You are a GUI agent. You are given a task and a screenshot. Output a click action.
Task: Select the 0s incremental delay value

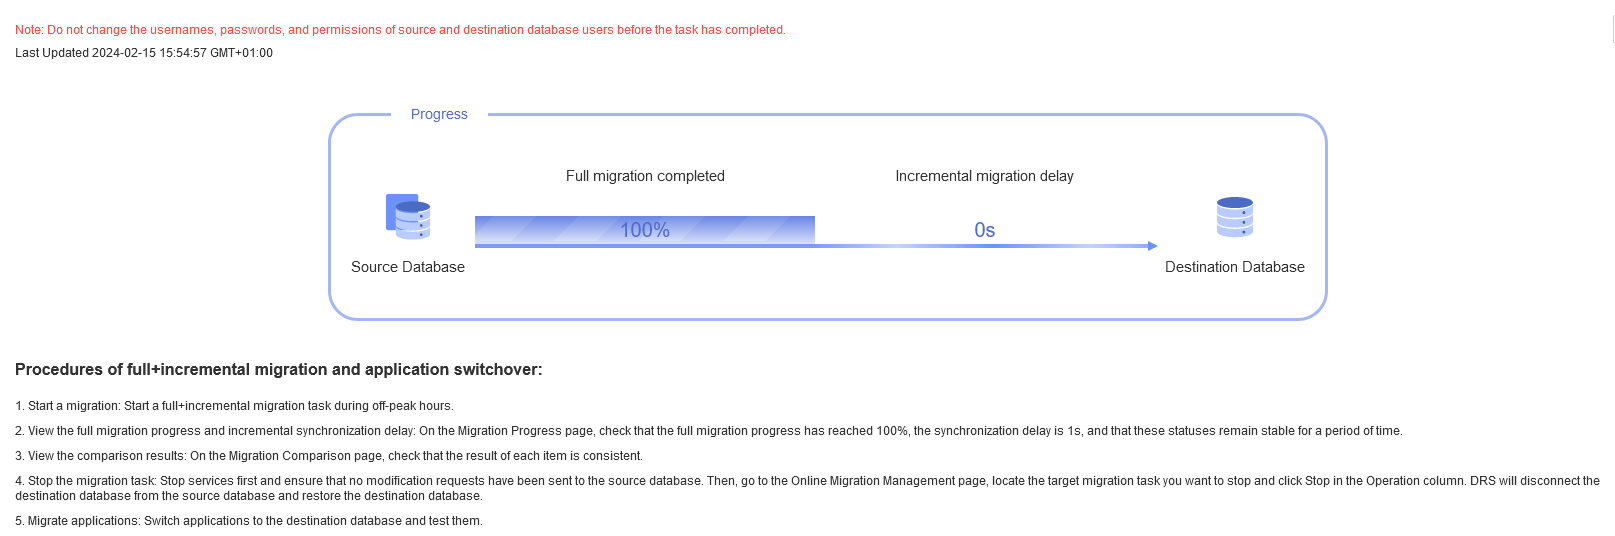pos(984,230)
